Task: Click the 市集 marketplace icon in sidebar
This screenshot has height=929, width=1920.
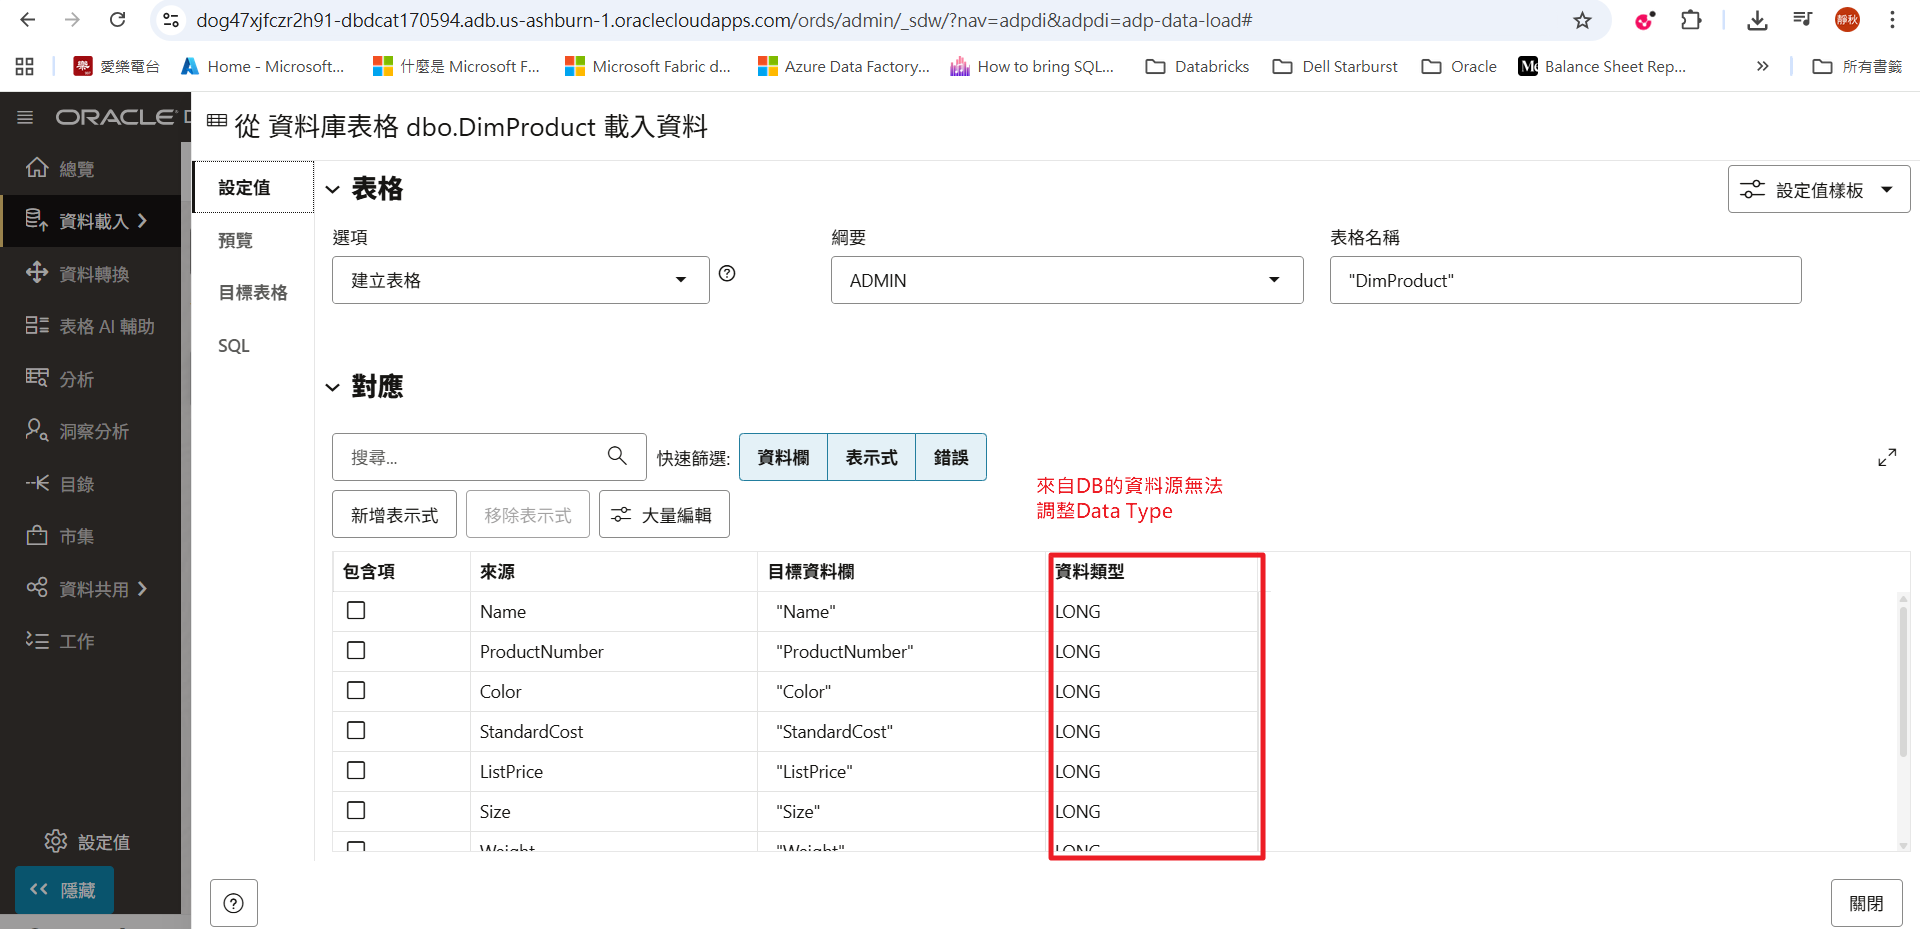Action: (x=37, y=536)
